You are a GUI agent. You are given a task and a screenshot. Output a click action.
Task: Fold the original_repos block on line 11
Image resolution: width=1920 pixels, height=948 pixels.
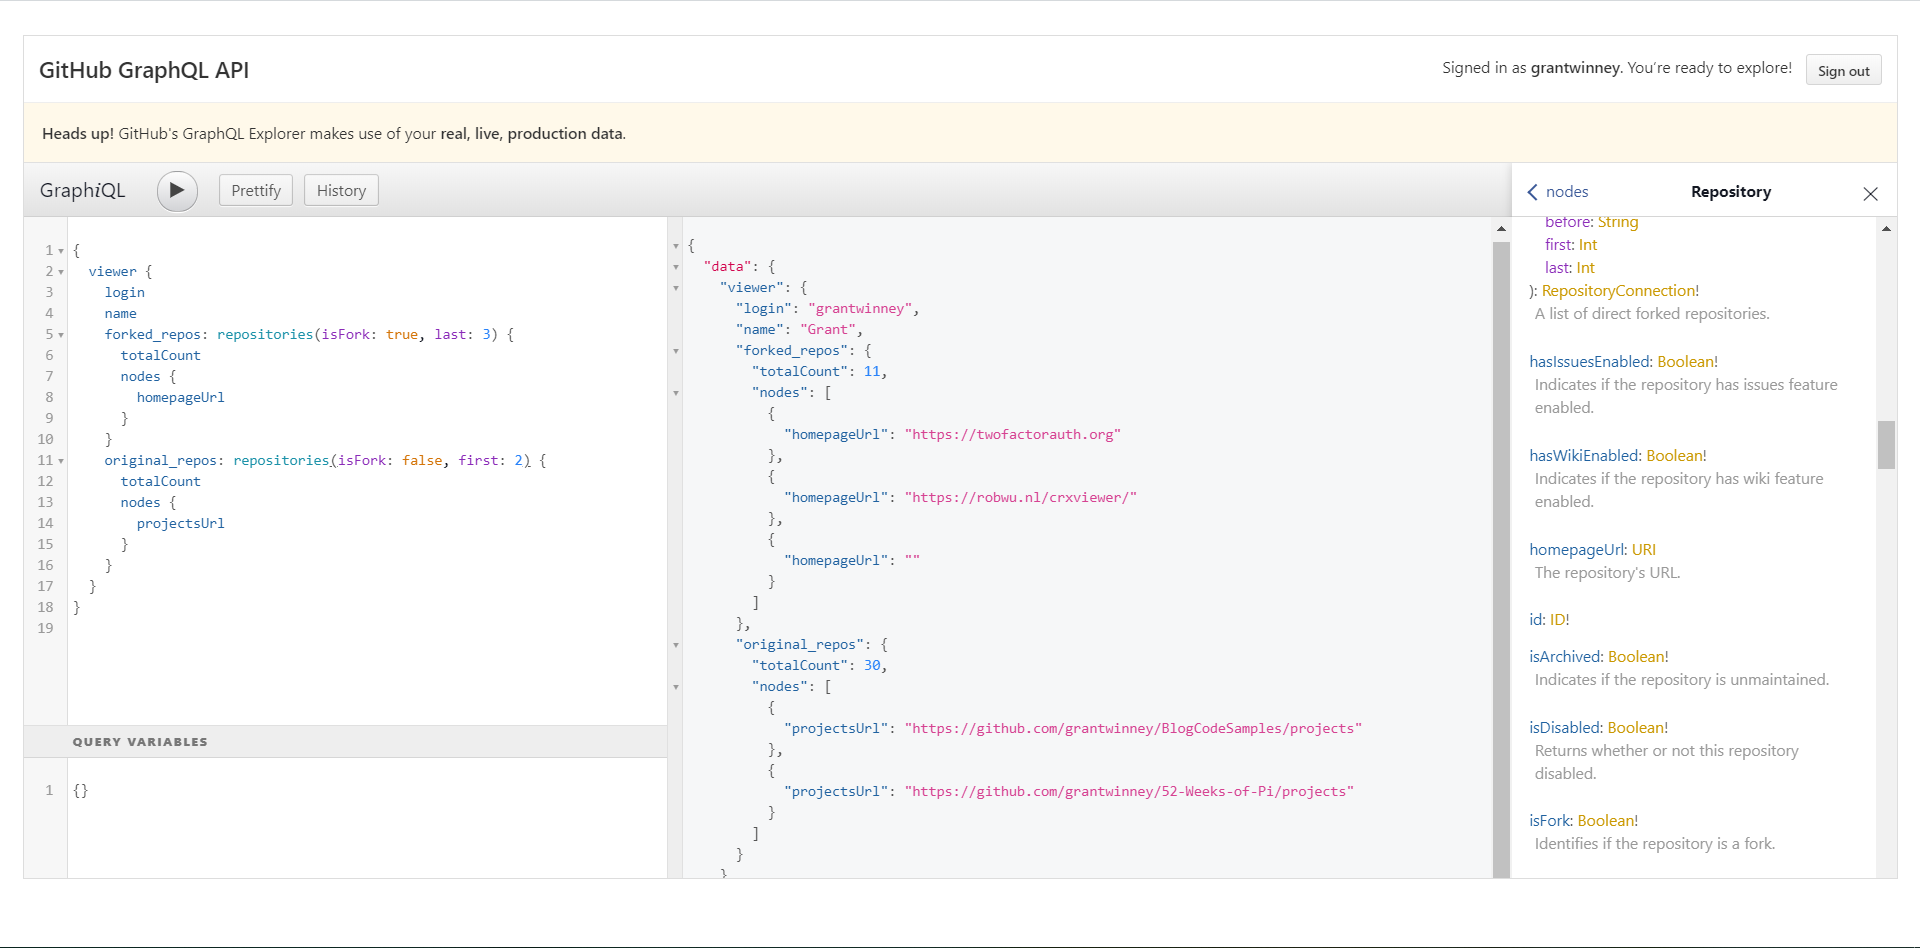click(x=61, y=461)
